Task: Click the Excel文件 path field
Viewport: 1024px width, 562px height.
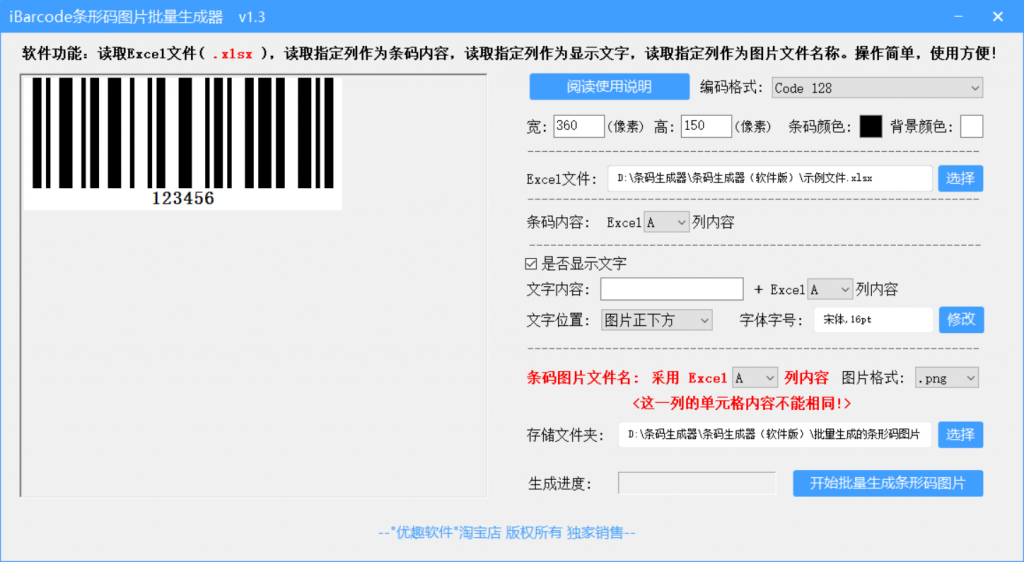Action: click(x=769, y=178)
